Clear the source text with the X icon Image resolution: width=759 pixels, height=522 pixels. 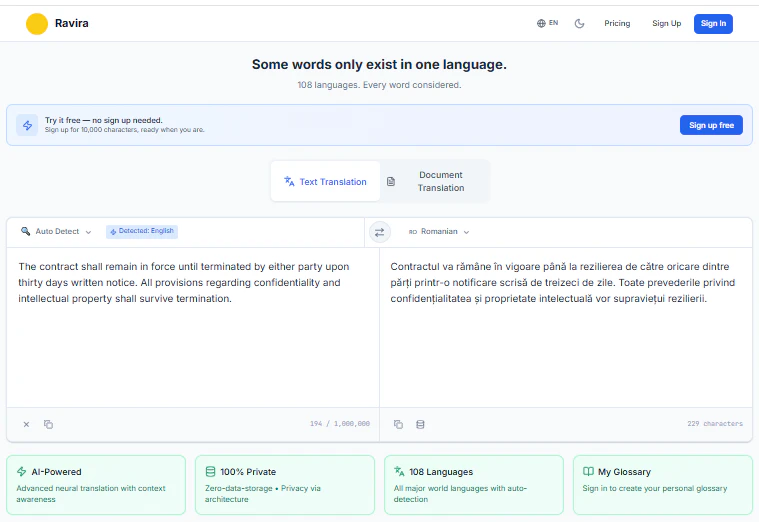26,424
